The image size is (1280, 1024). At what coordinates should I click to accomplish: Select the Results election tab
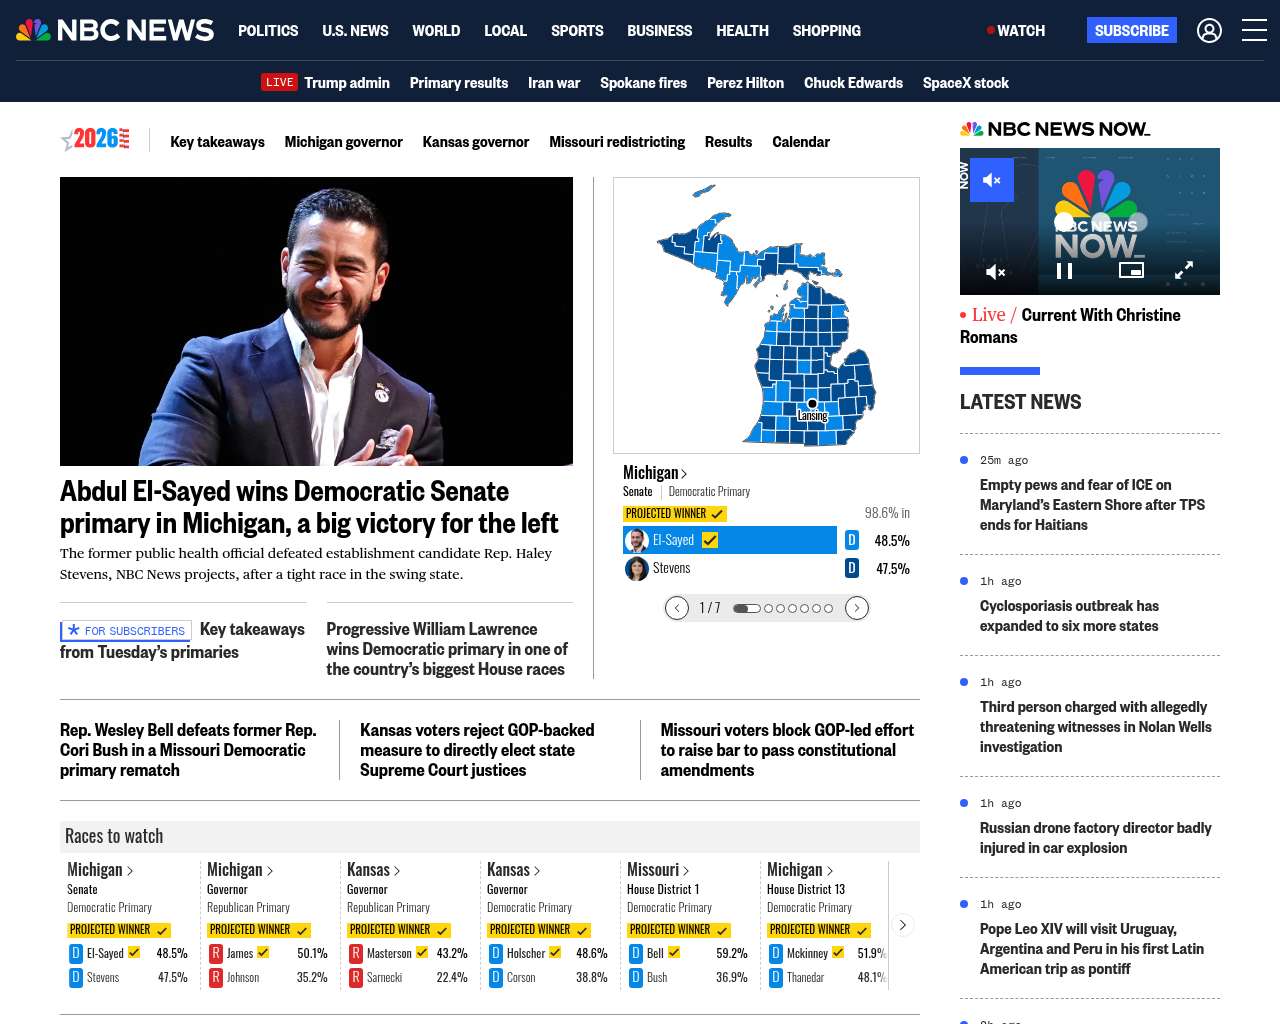point(728,142)
